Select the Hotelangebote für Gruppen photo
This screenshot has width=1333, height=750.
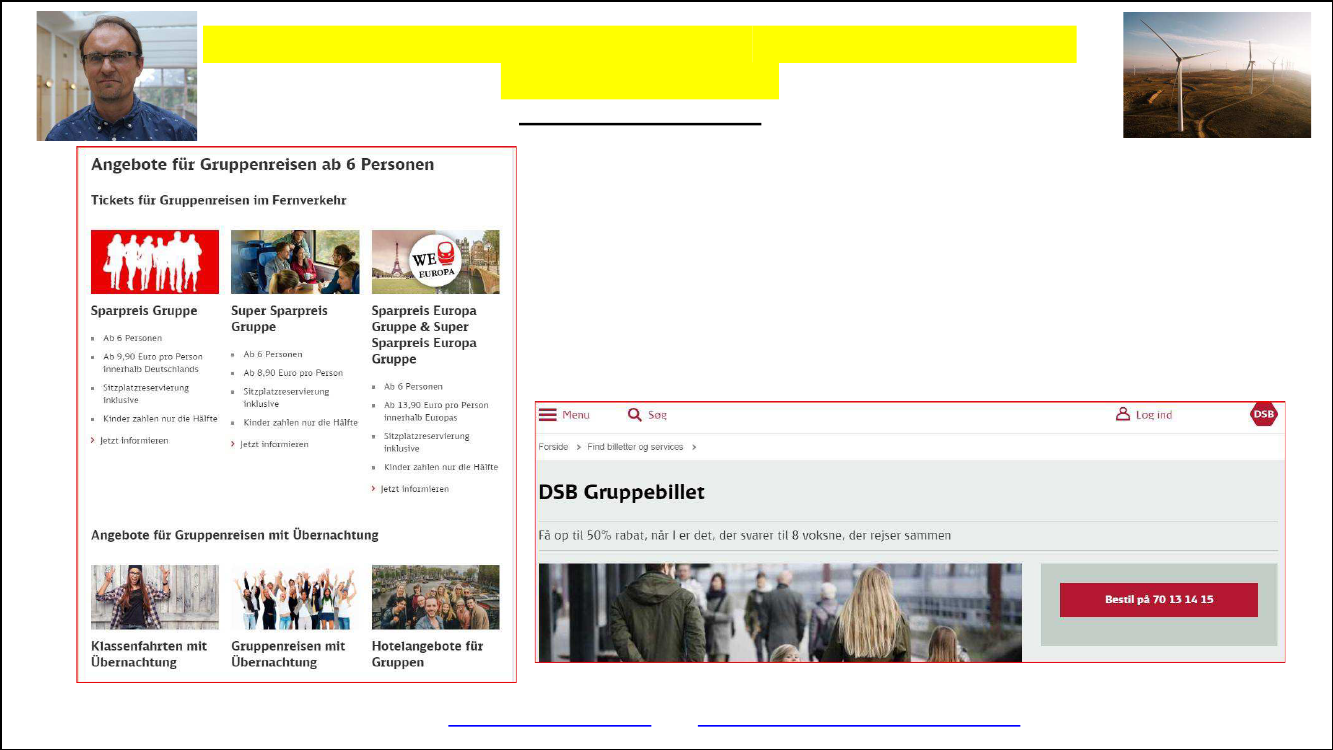pyautogui.click(x=435, y=597)
